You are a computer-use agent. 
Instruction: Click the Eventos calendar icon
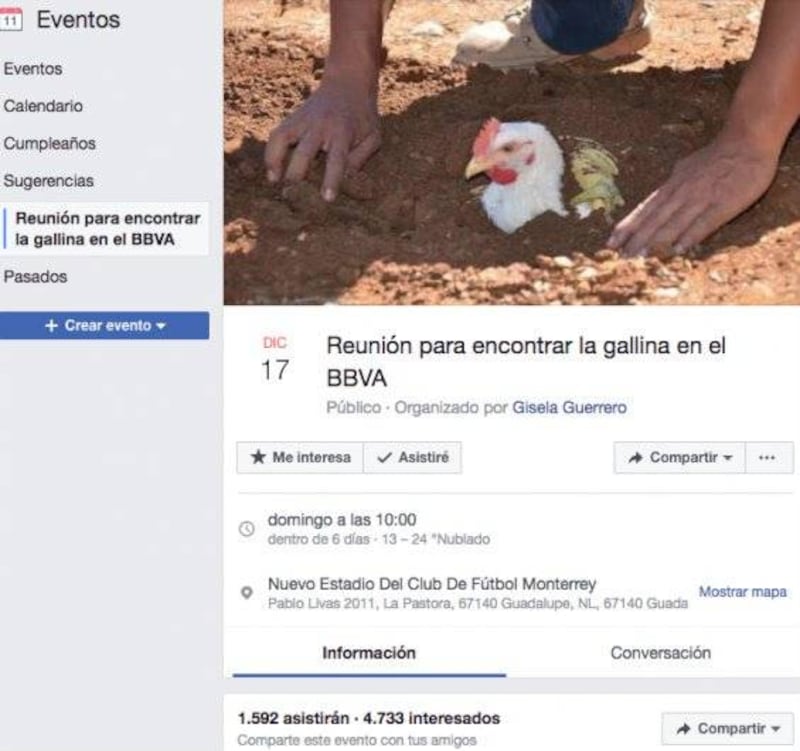(10, 19)
